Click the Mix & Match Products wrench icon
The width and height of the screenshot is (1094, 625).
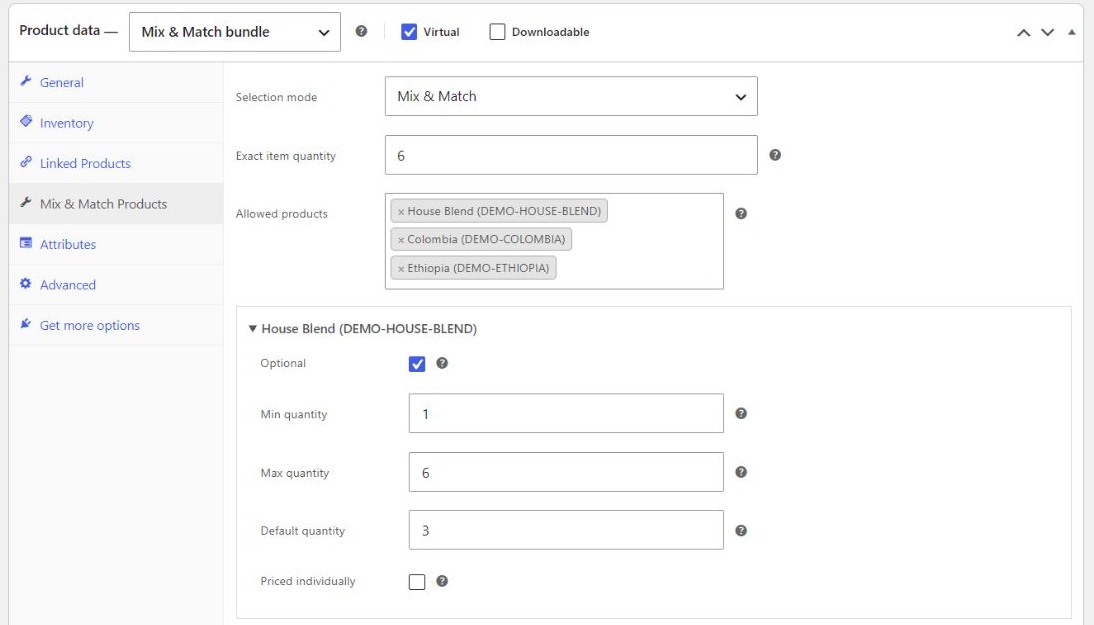26,202
